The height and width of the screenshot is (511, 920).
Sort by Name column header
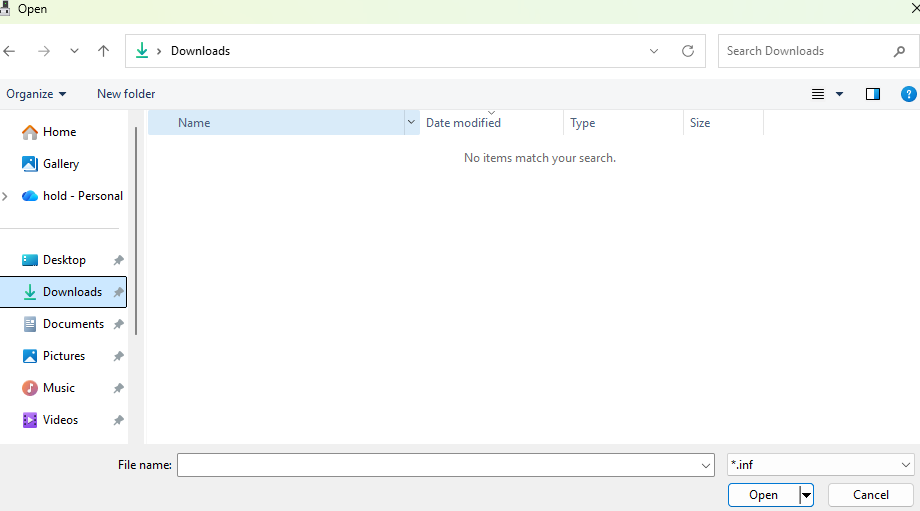tap(276, 123)
